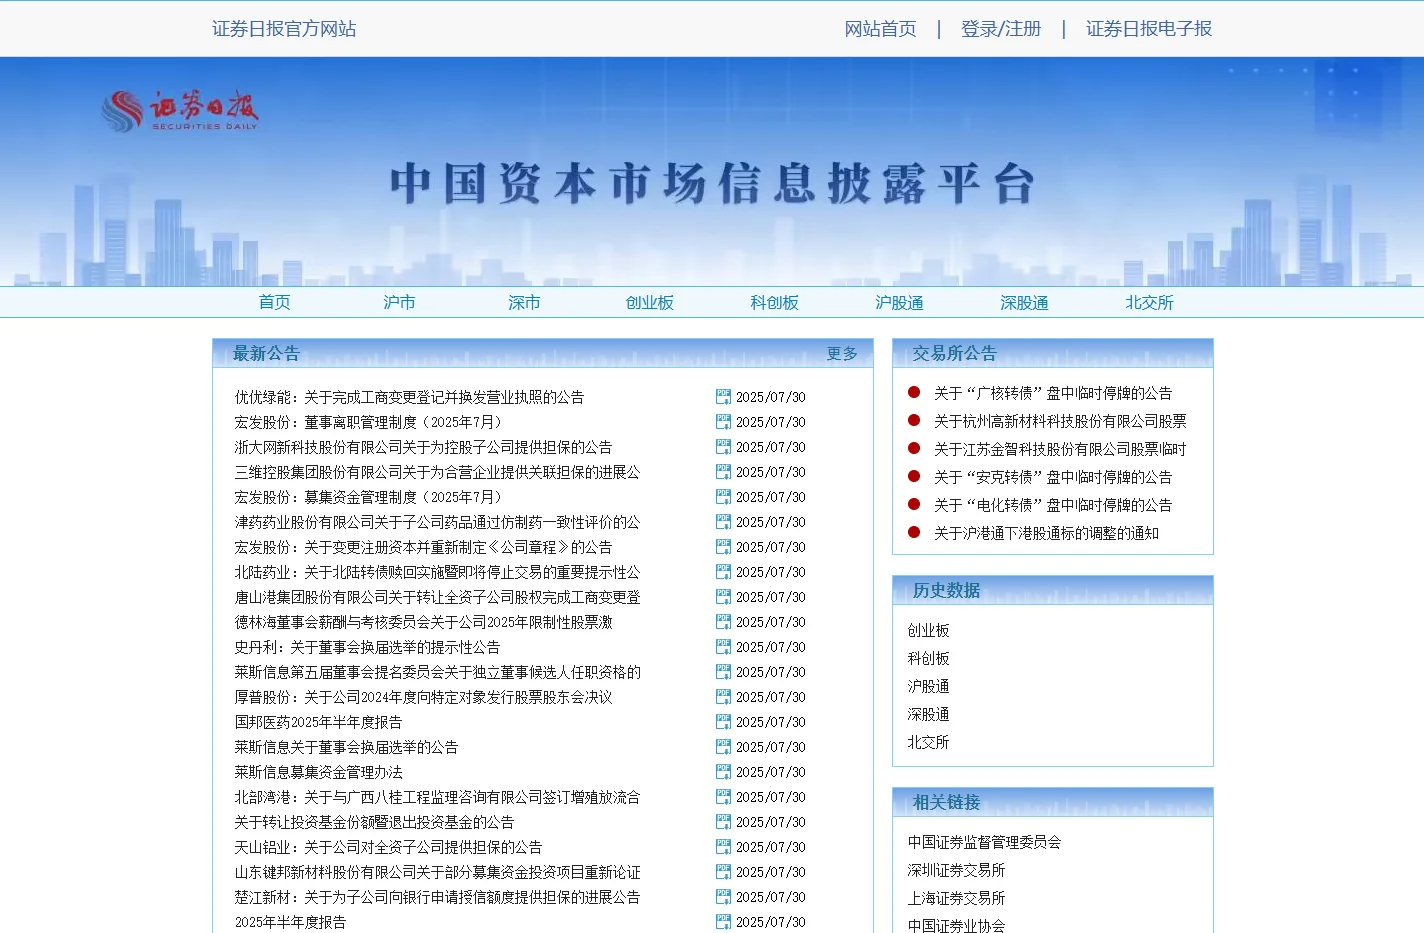Select 深股通 navigation tab

coord(1024,302)
